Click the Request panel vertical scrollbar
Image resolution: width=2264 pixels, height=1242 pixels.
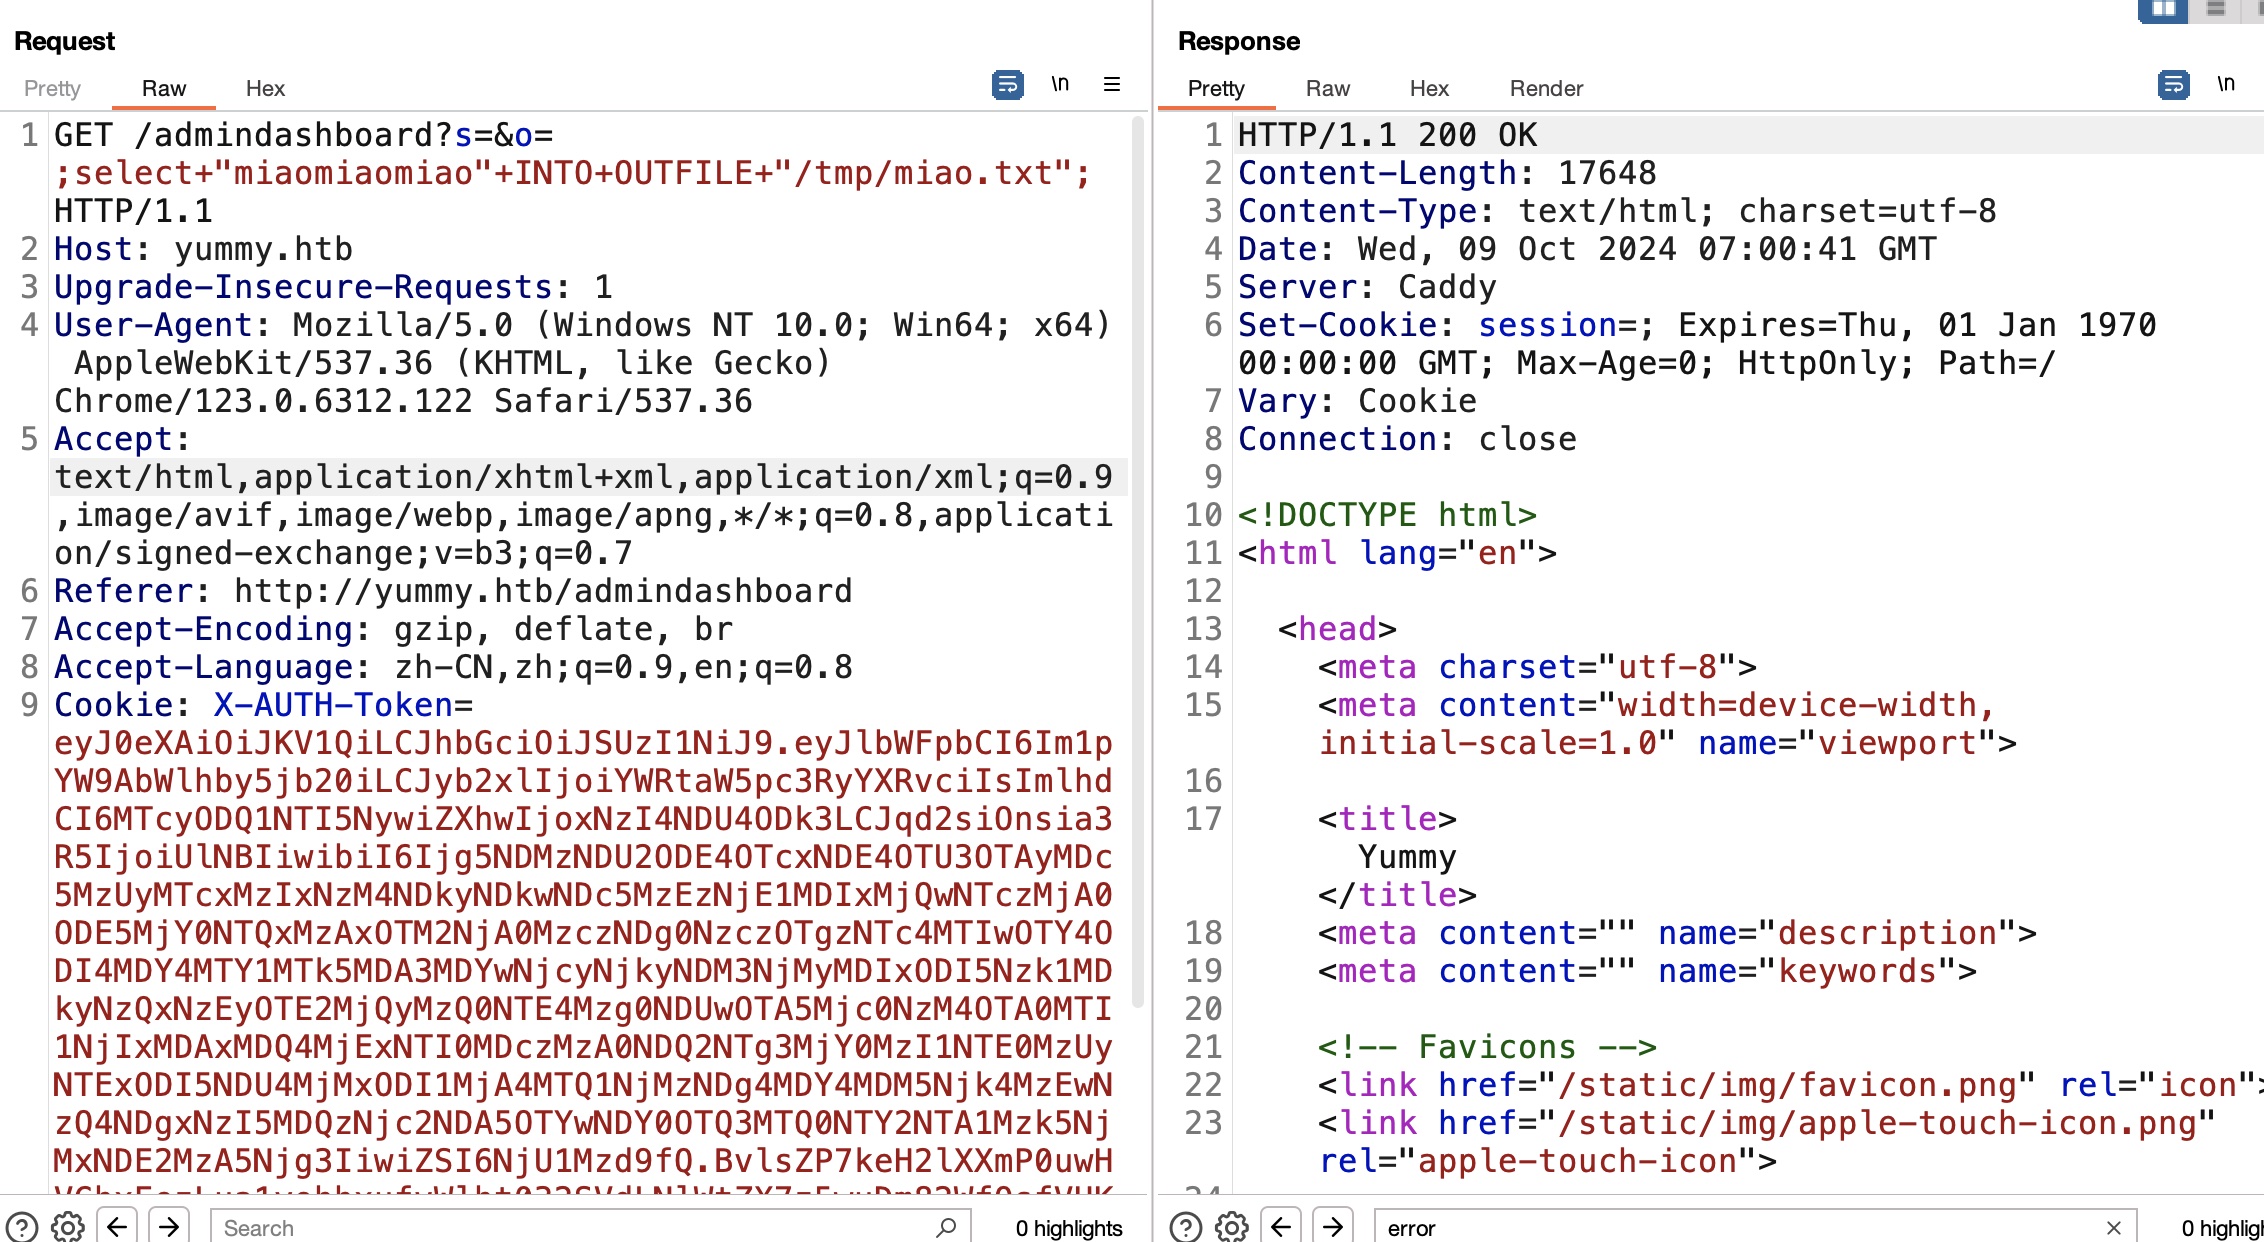[1137, 560]
